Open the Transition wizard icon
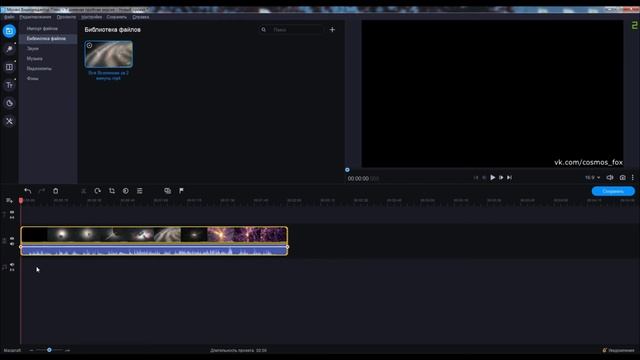This screenshot has height=360, width=640. click(x=167, y=191)
